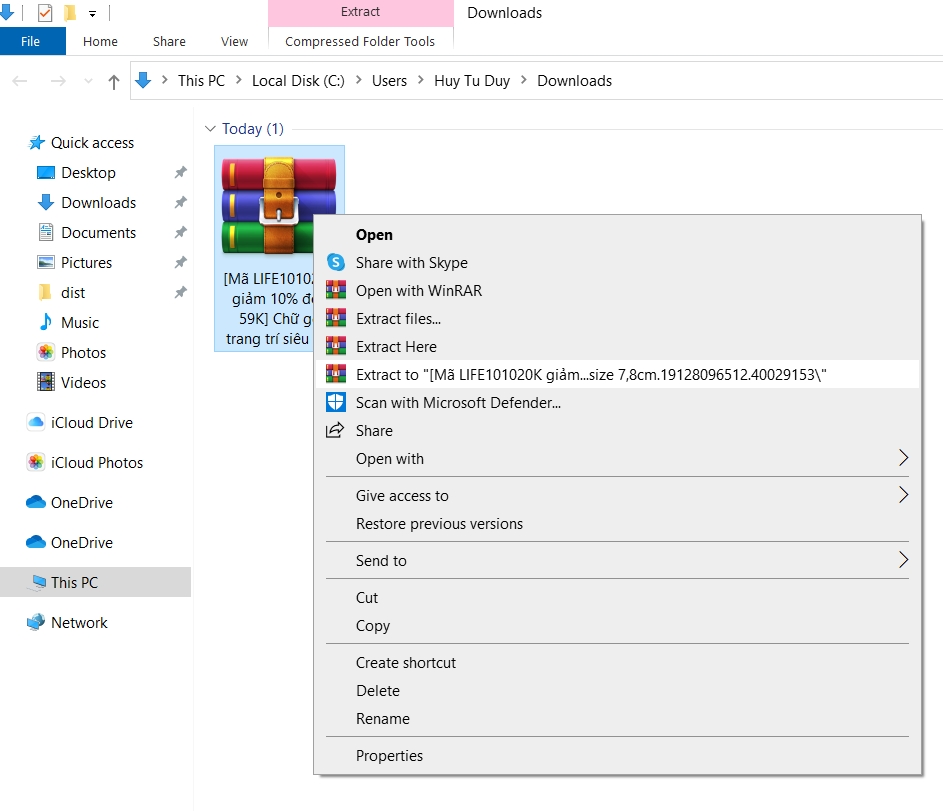Viewport: 943px width, 811px height.
Task: Collapse the Today (1) group
Action: (210, 129)
